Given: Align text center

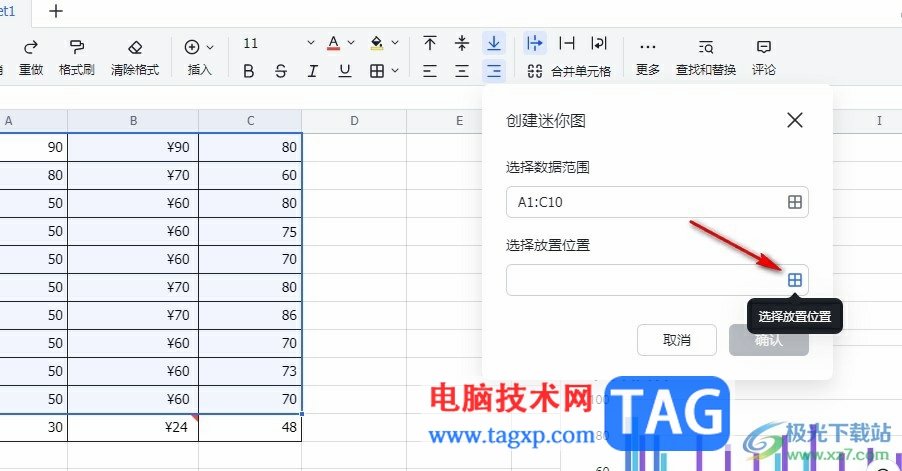Looking at the screenshot, I should click(462, 71).
